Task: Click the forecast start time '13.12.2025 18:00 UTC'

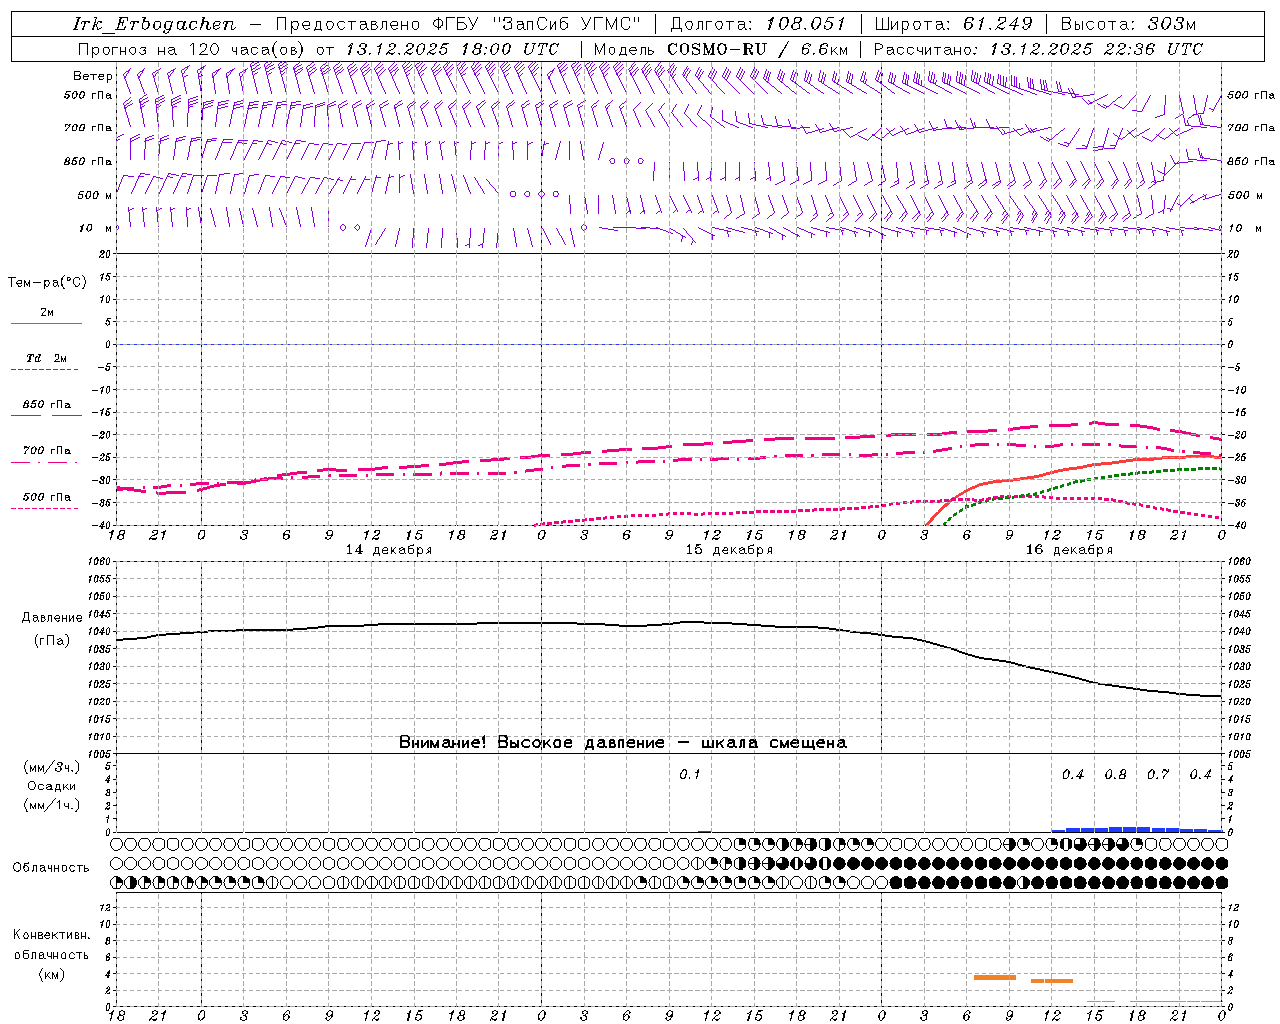Action: coord(452,49)
